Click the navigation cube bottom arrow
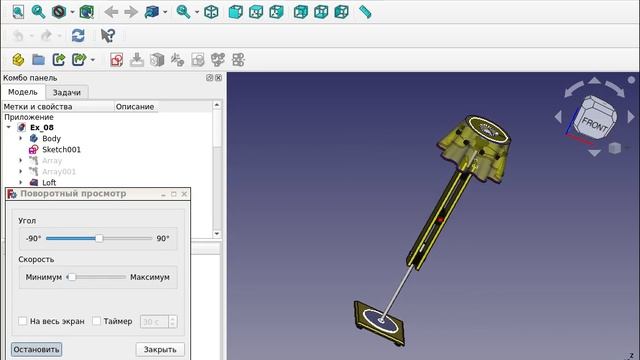This screenshot has height=360, width=640. click(594, 153)
